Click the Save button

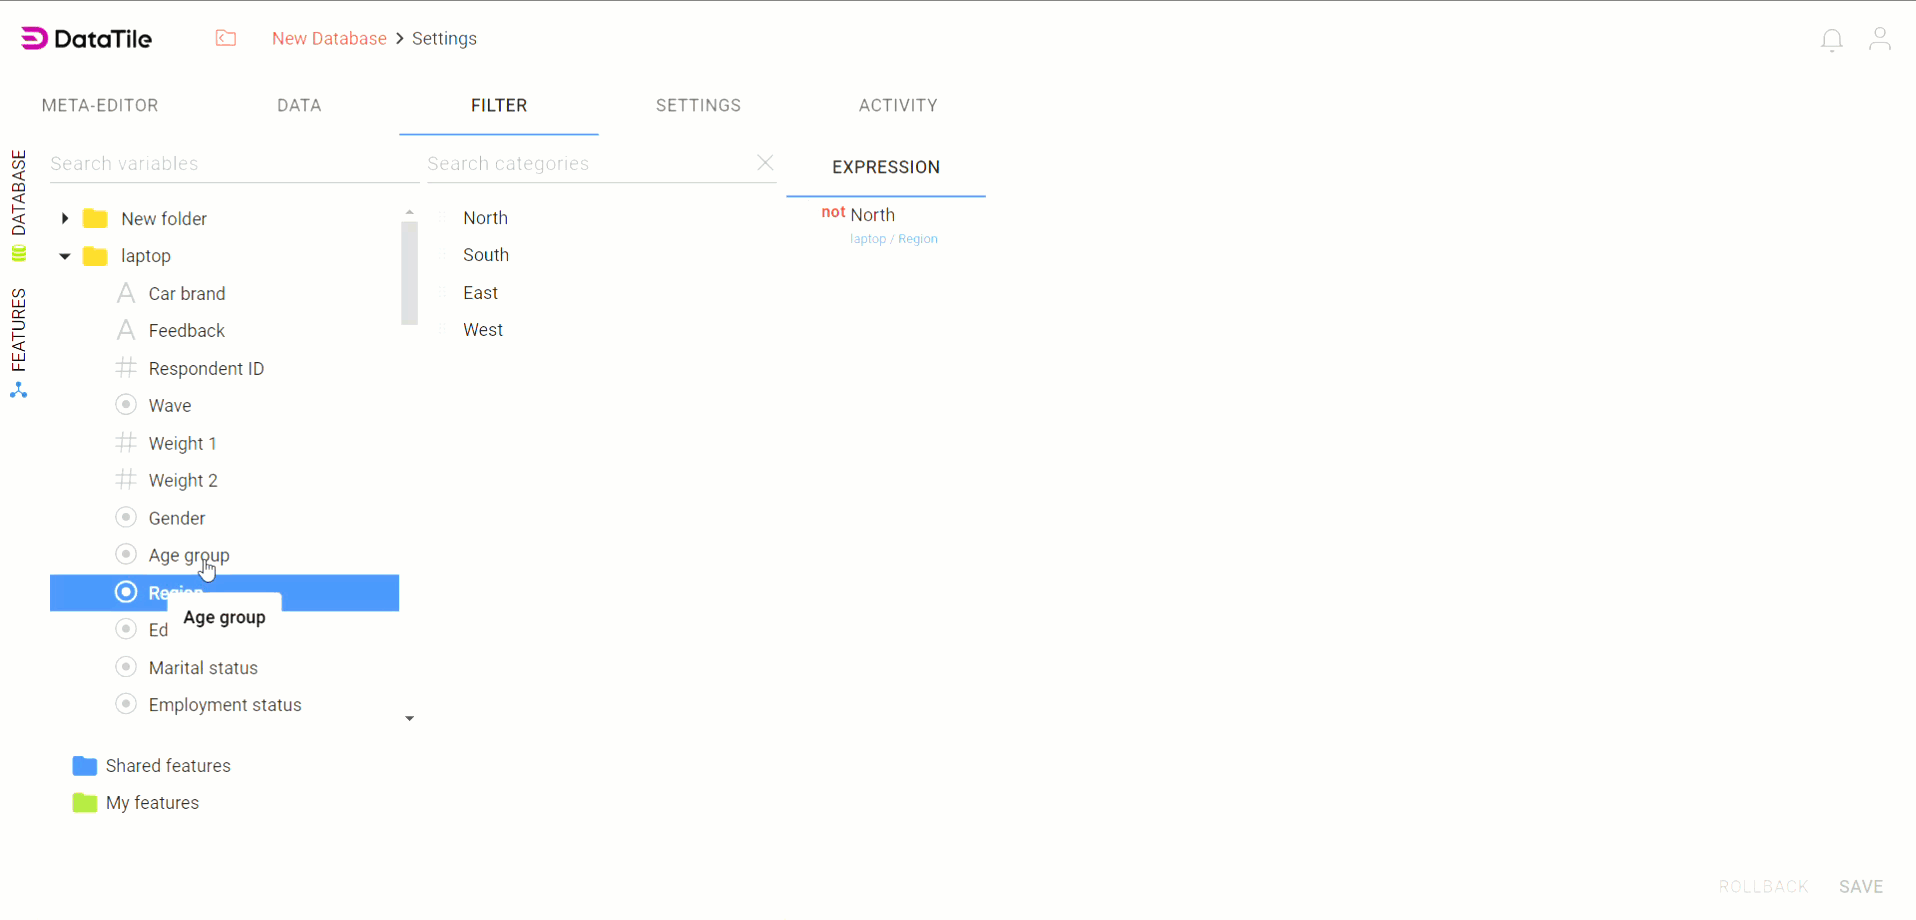coord(1860,887)
